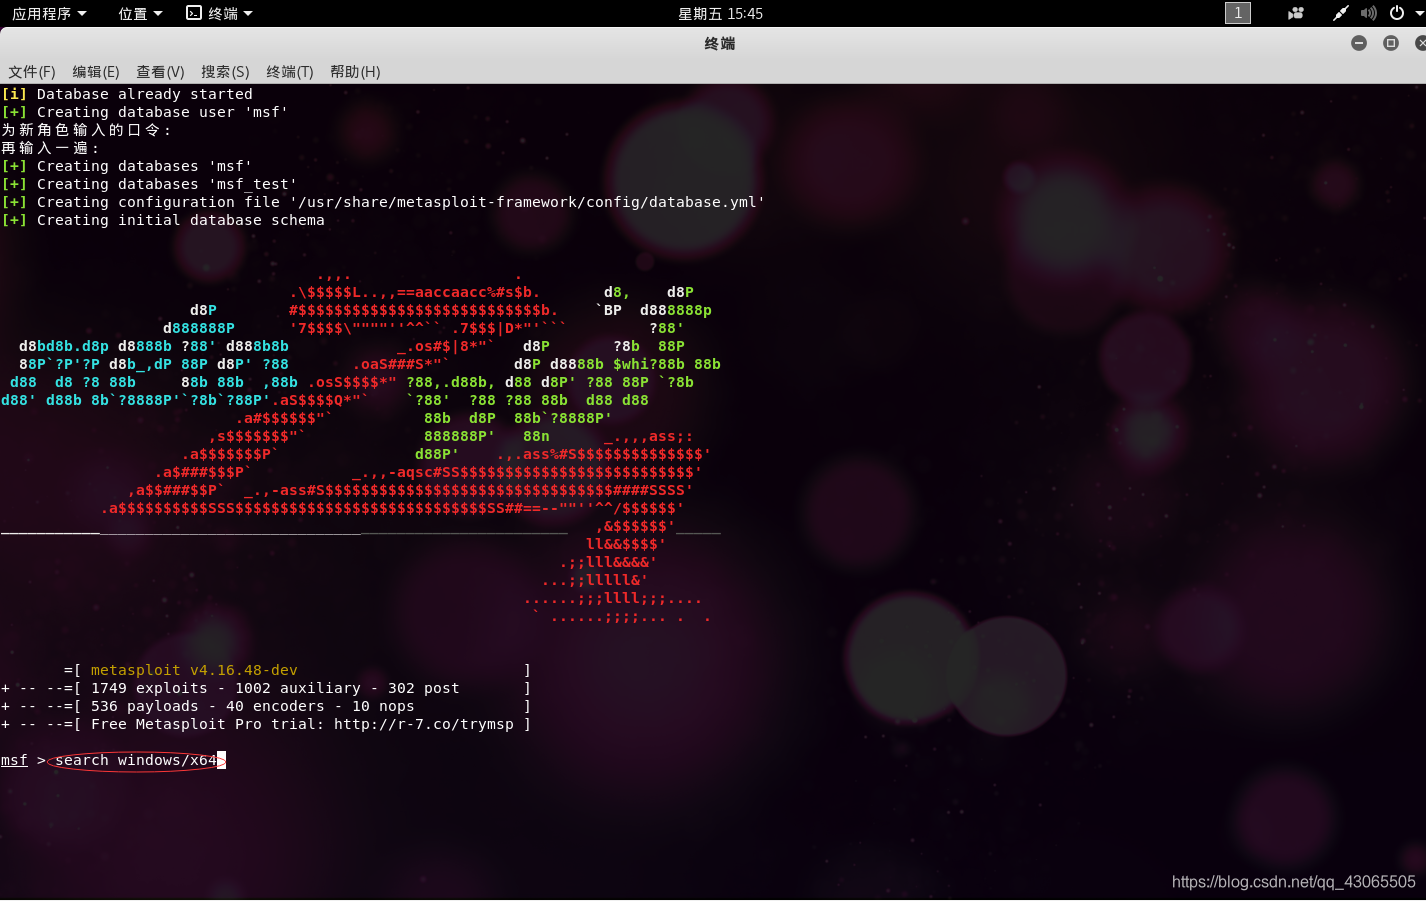Open the 终端 app menu in top bar

point(219,13)
